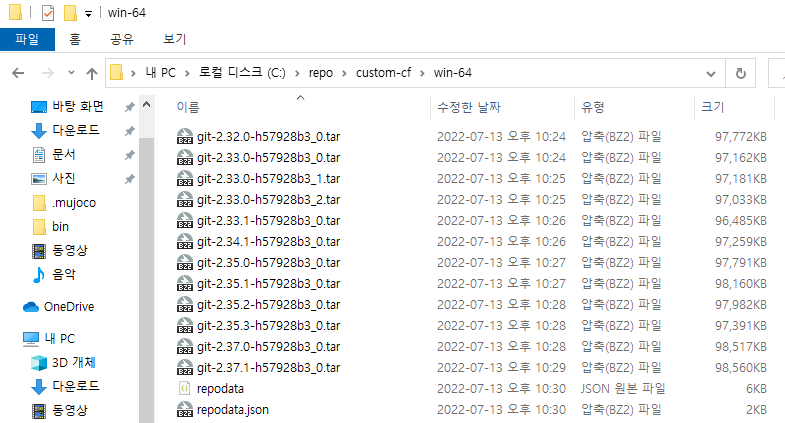Click the navigation pane scrollbar track
The width and height of the screenshot is (785, 423).
pyautogui.click(x=147, y=280)
